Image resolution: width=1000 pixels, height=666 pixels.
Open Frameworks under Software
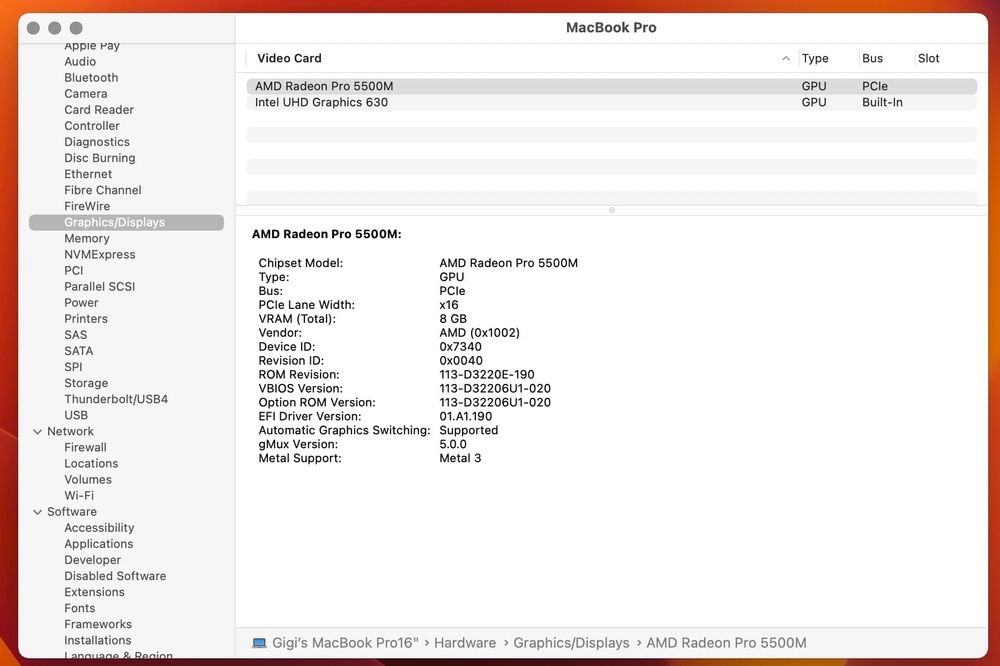[98, 625]
